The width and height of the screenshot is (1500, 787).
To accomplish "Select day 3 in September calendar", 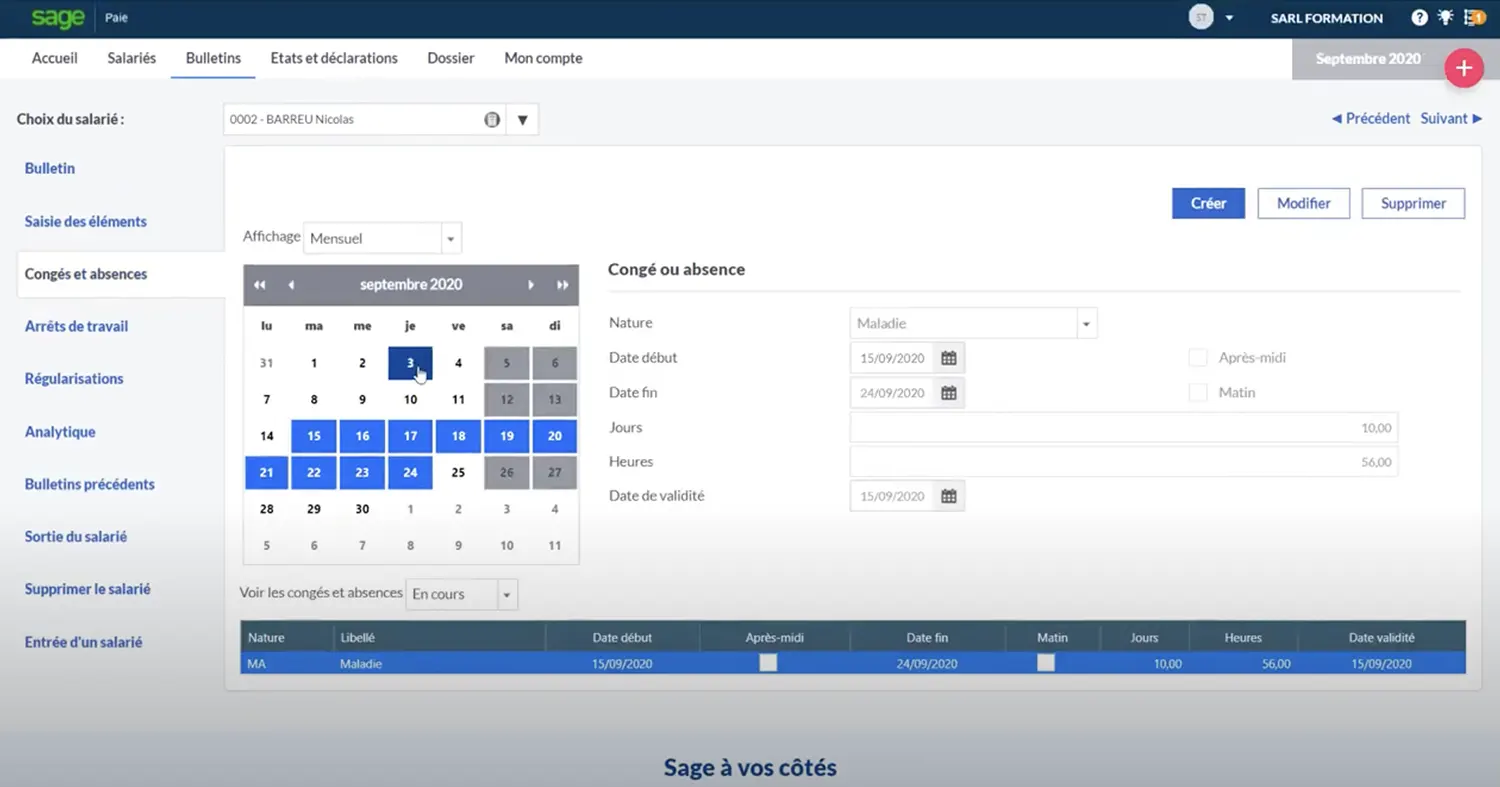I will point(410,363).
